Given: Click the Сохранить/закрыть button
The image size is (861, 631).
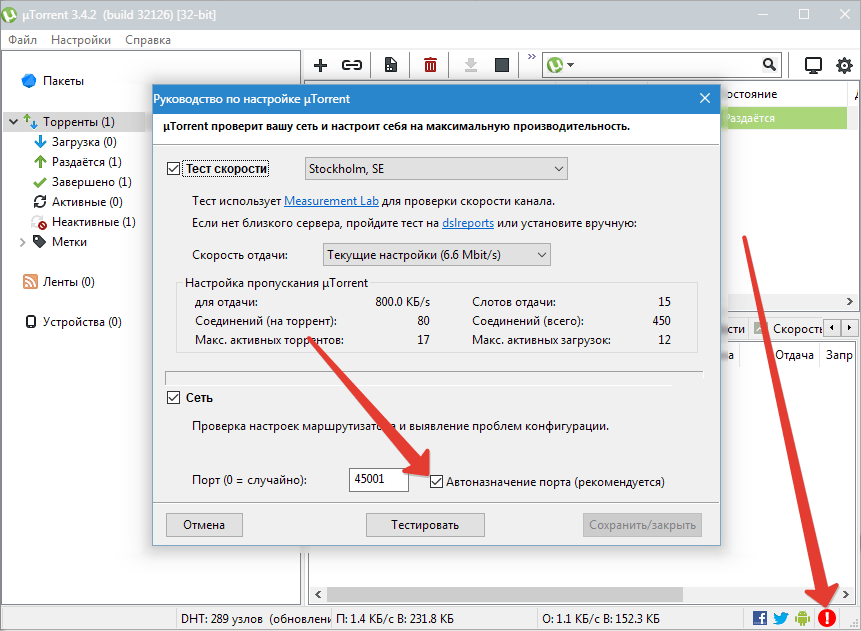Looking at the screenshot, I should pos(642,525).
